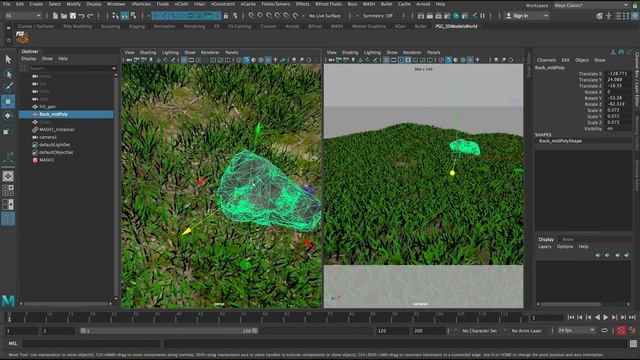The height and width of the screenshot is (360, 640).
Task: Open the No Character Set dropdown
Action: 479,331
